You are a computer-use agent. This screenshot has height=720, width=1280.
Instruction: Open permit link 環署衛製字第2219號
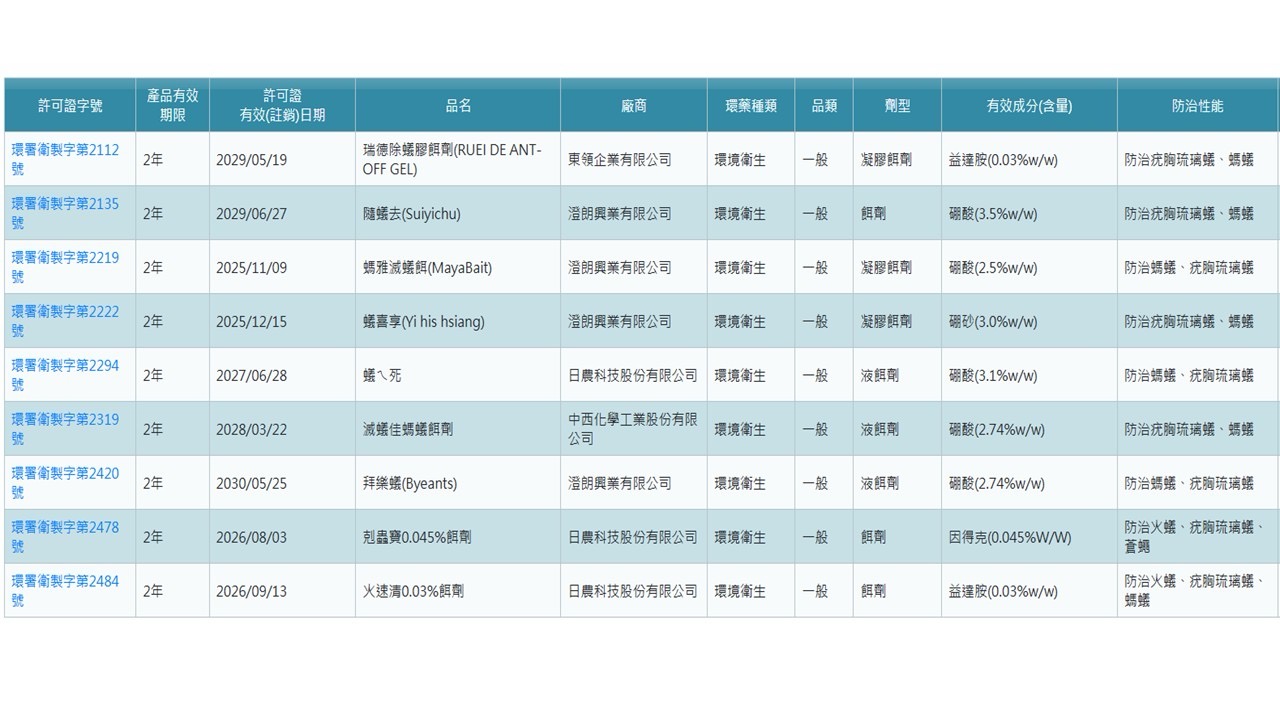click(x=66, y=267)
